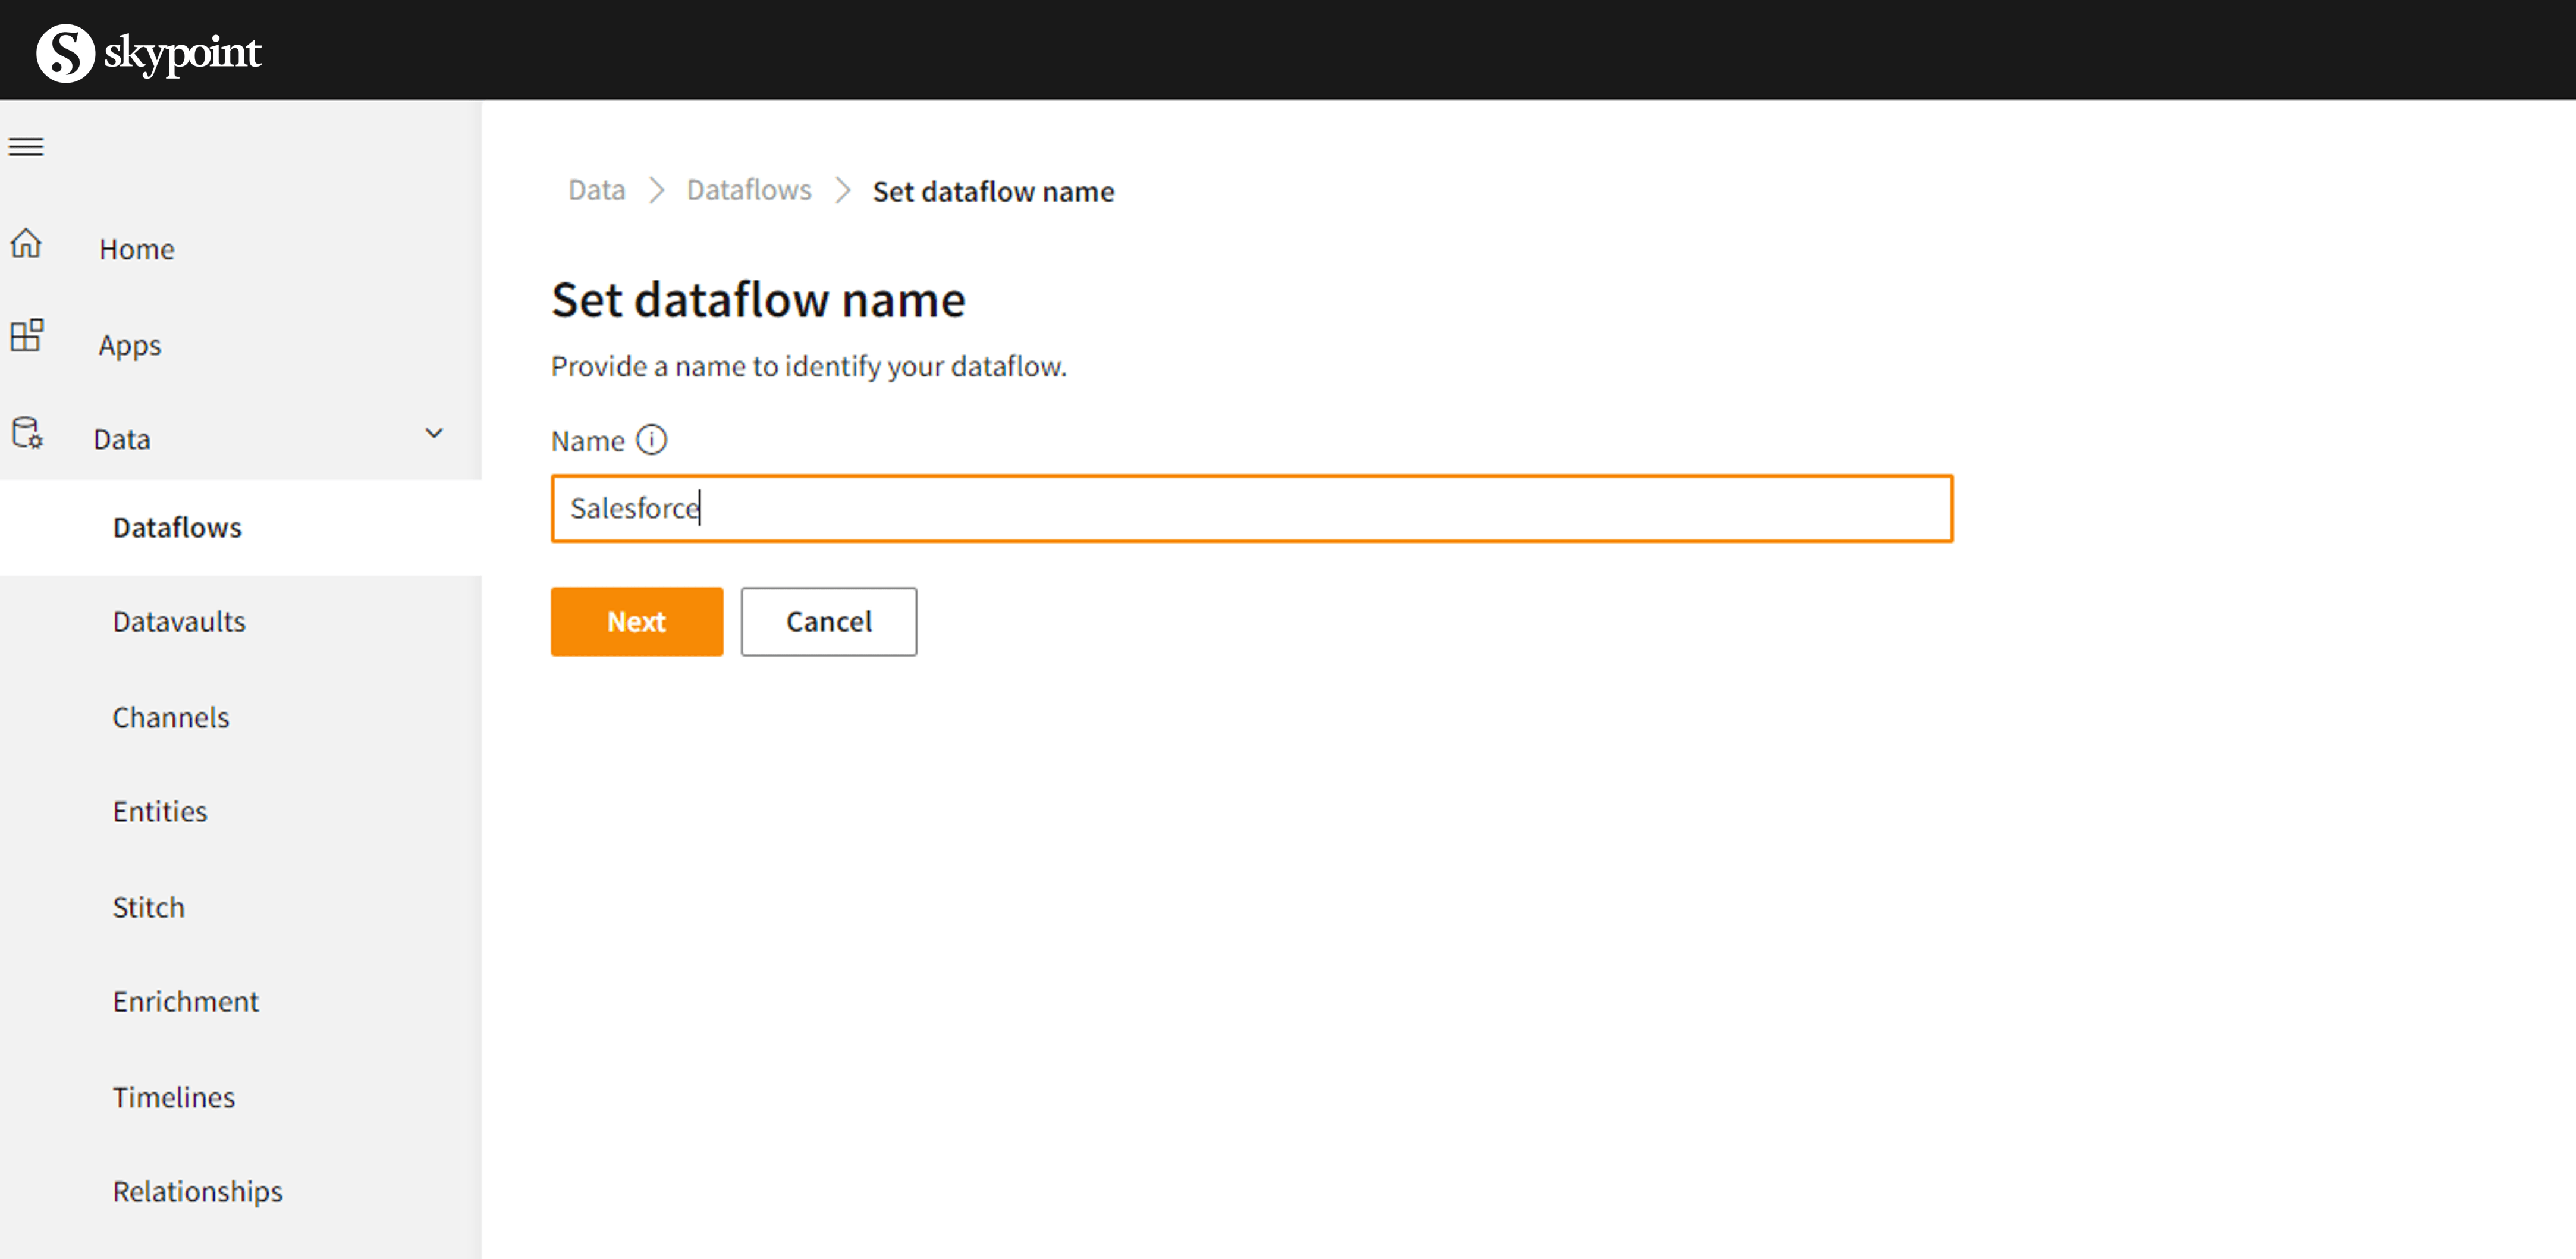The image size is (2576, 1259).
Task: Navigate to Timelines
Action: click(174, 1097)
